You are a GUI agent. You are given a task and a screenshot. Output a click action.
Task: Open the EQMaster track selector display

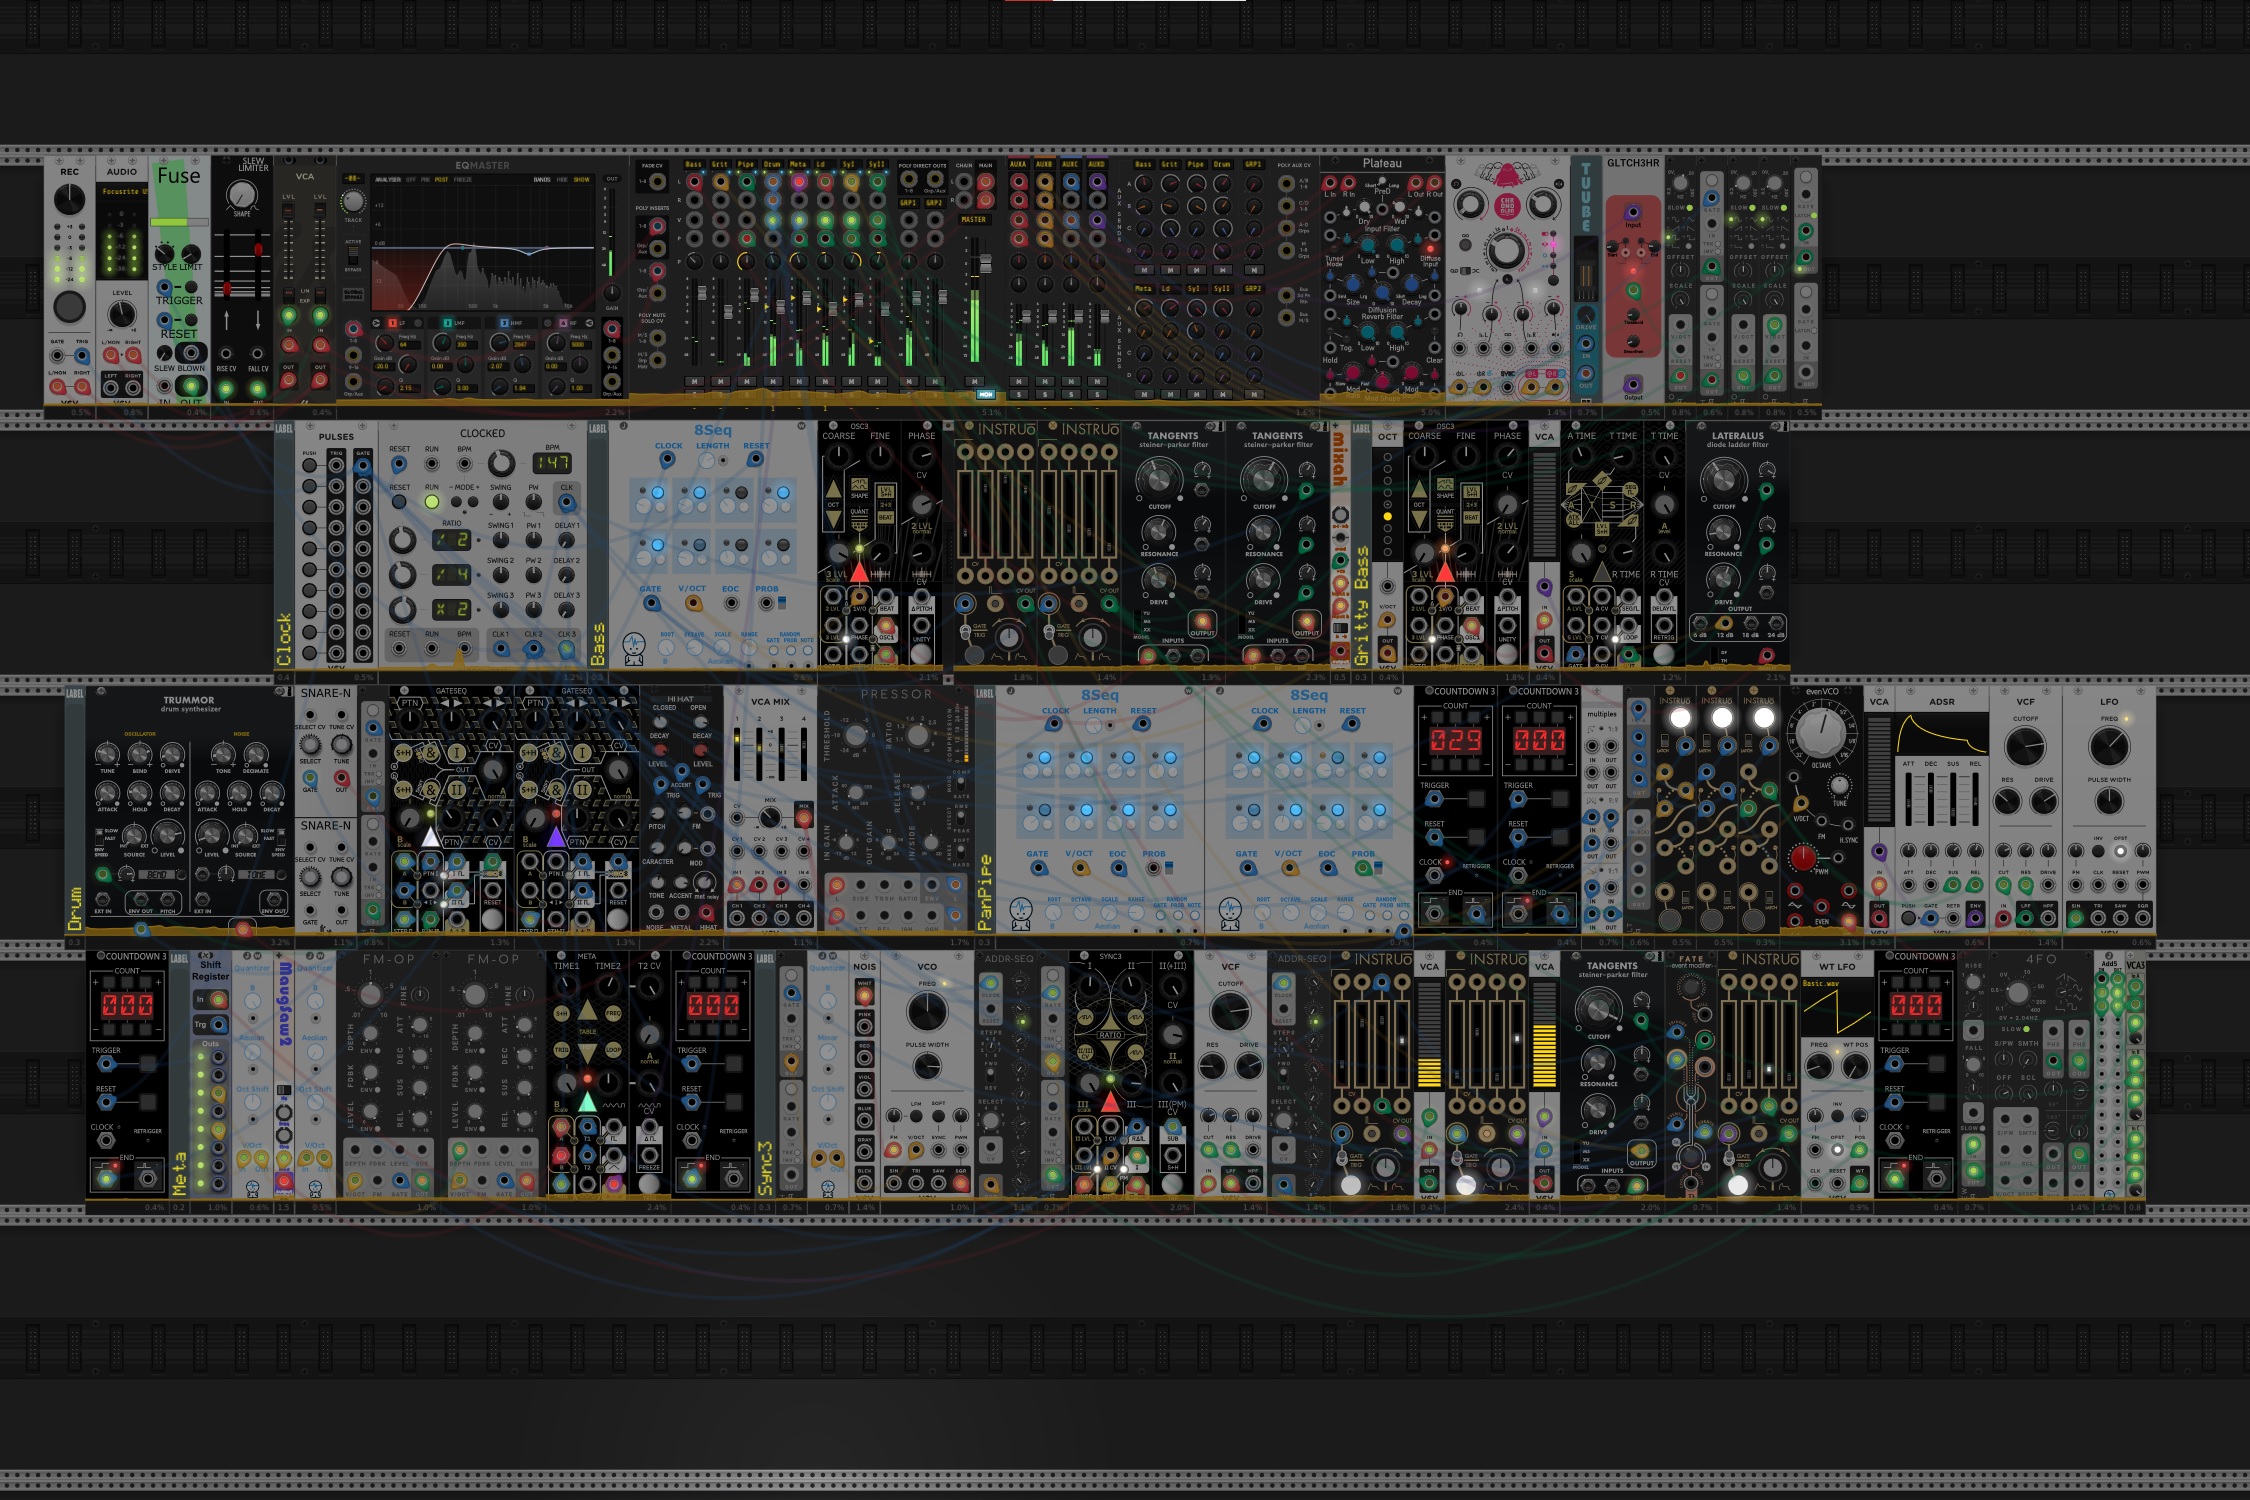pyautogui.click(x=353, y=178)
